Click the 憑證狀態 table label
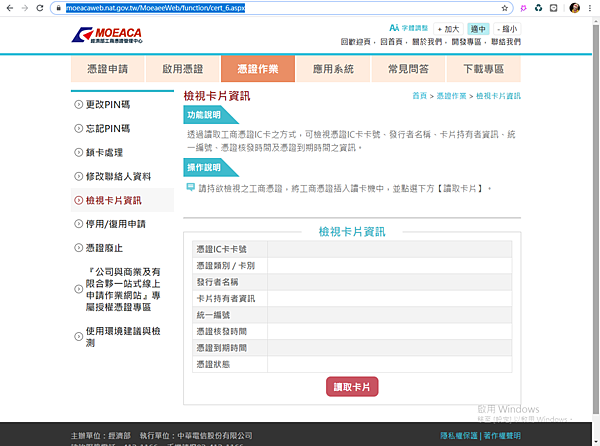The image size is (600, 446). click(x=213, y=364)
